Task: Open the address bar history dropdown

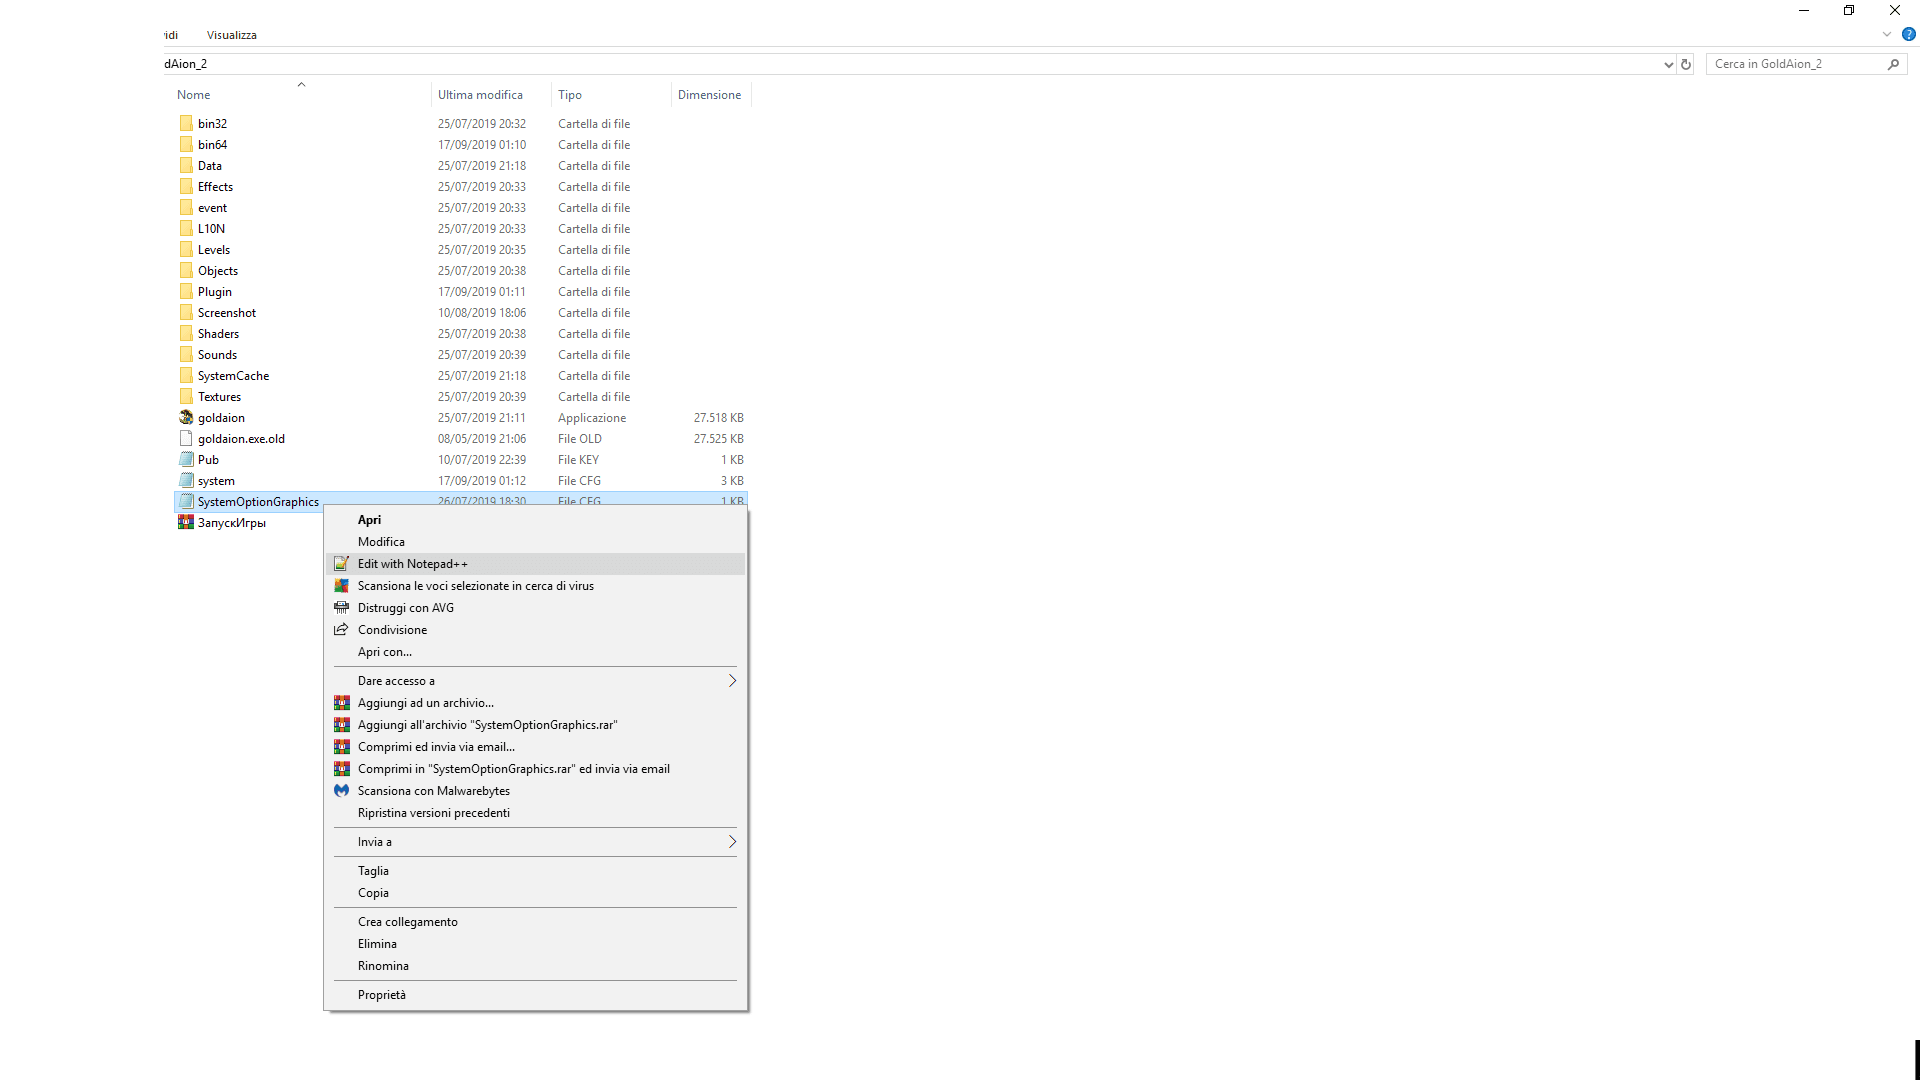Action: click(x=1668, y=64)
